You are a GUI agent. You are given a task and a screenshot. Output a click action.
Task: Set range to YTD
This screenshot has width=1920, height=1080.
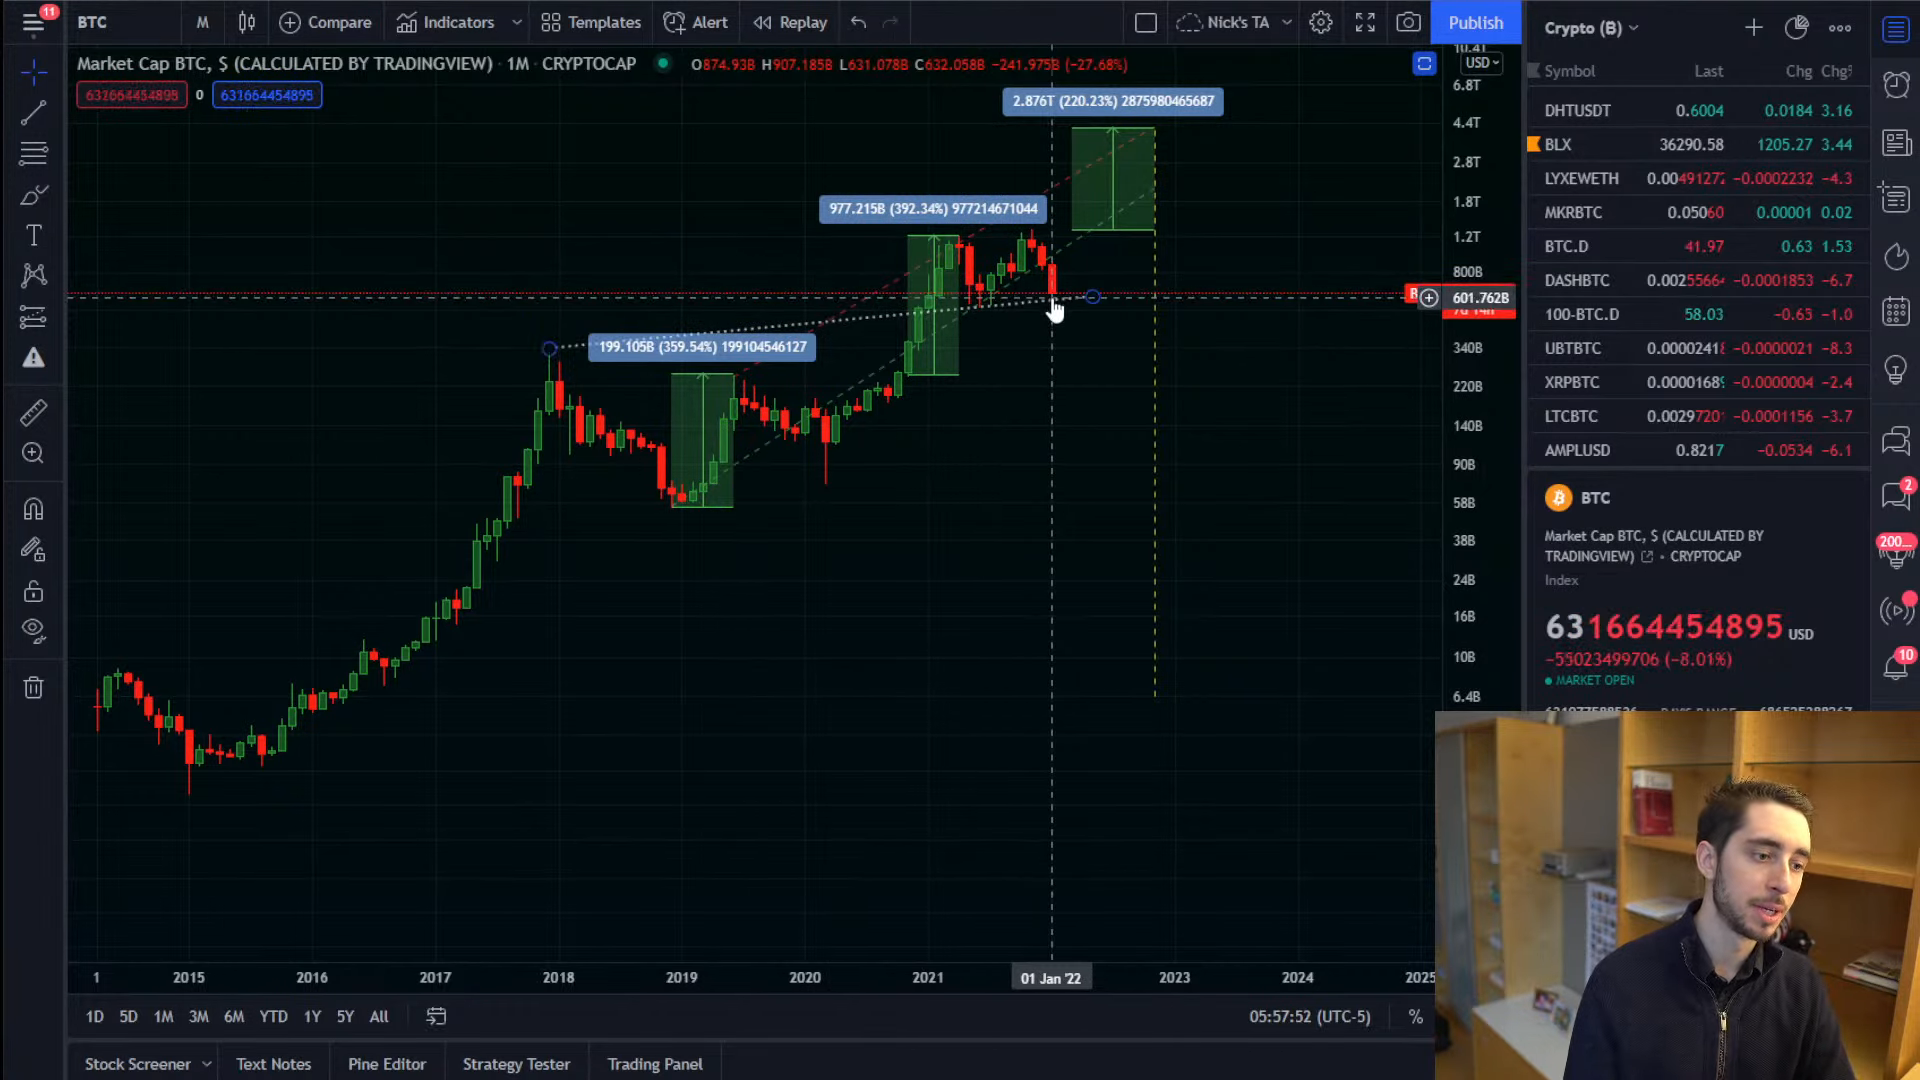(x=273, y=1016)
